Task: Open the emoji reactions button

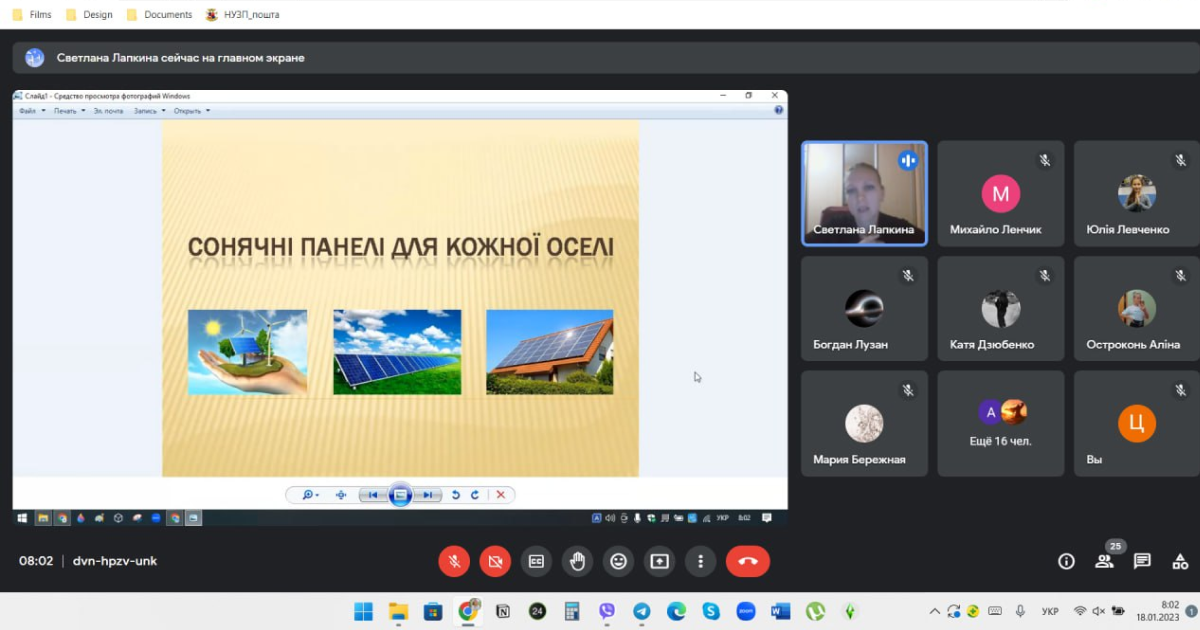Action: tap(618, 561)
